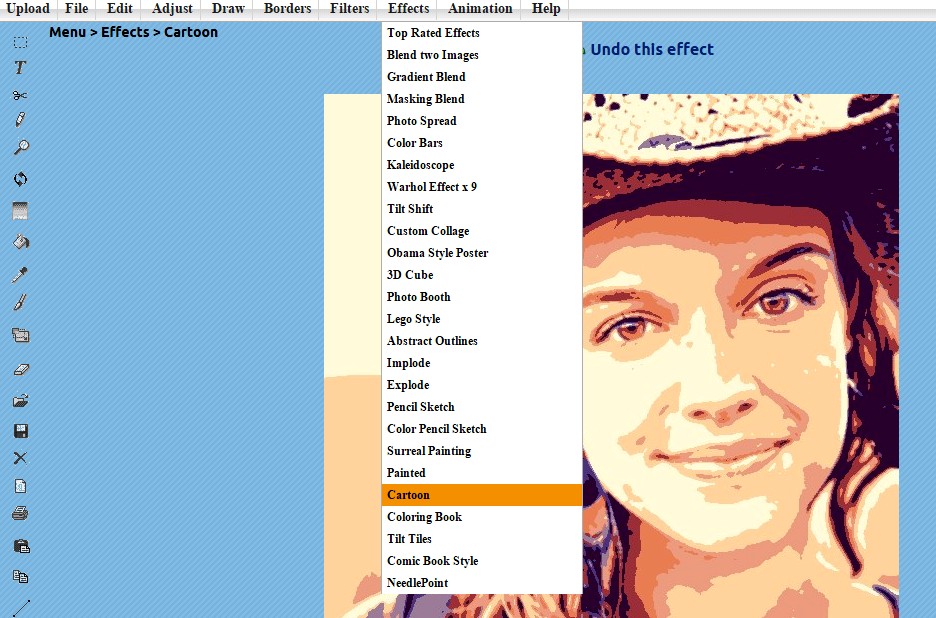Pick the magnifying glass zoom tool
936x618 pixels.
20,147
